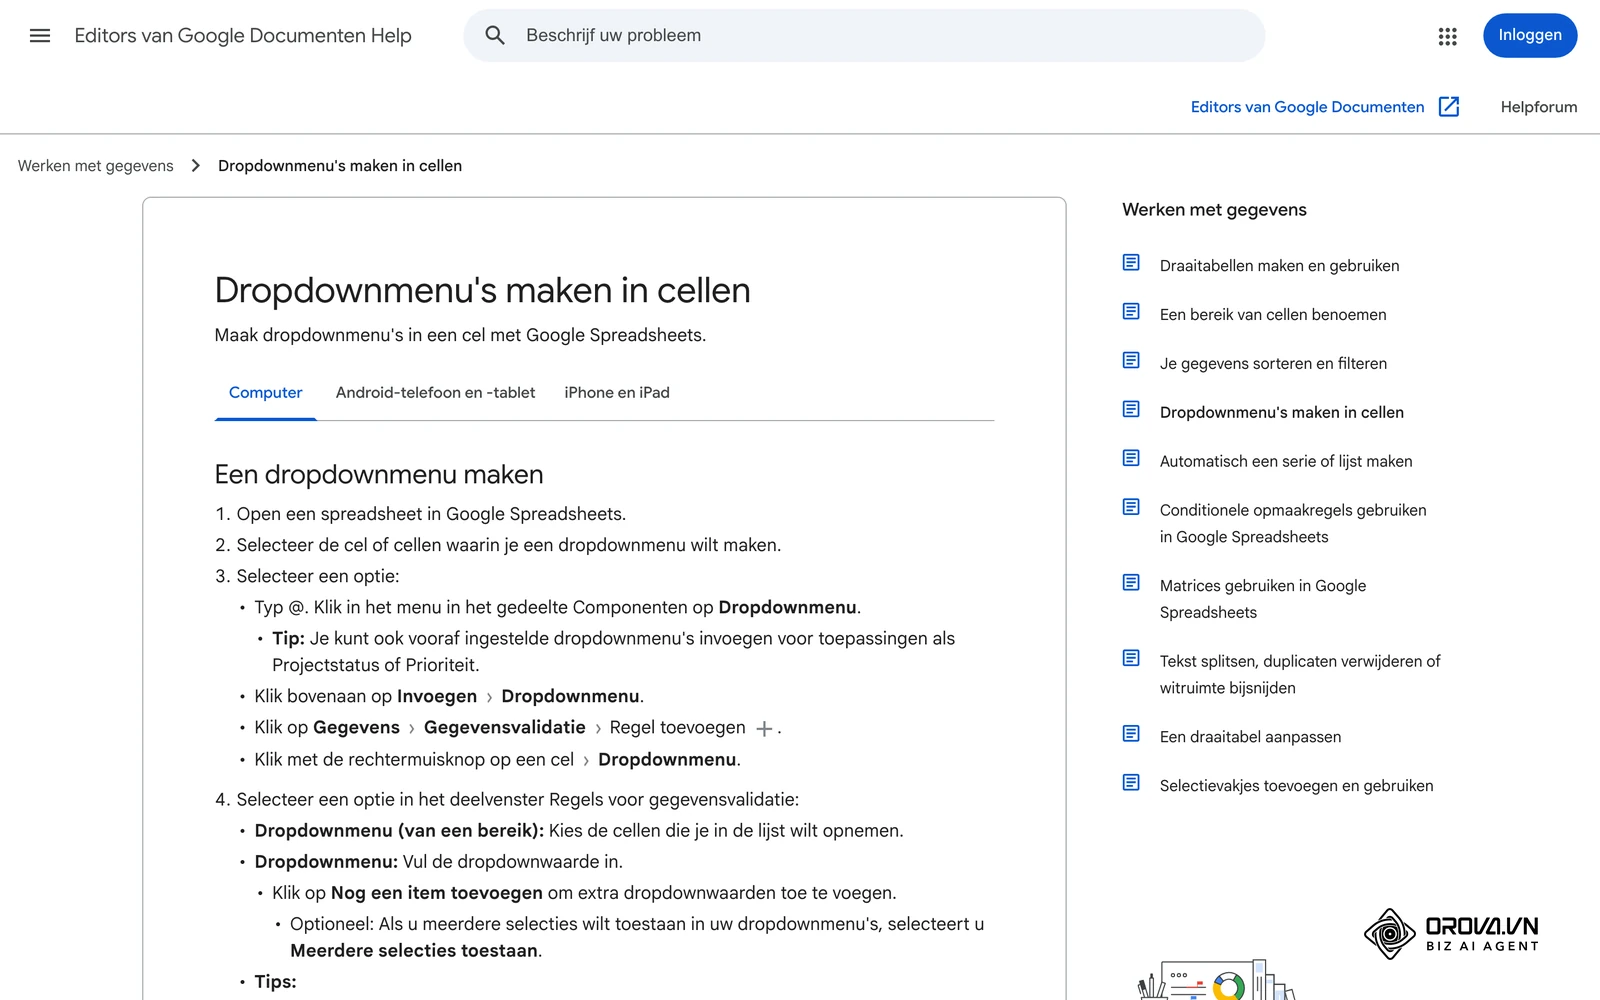Image resolution: width=1600 pixels, height=1000 pixels.
Task: Open Een draaitabel aanpassen article
Action: click(x=1250, y=737)
